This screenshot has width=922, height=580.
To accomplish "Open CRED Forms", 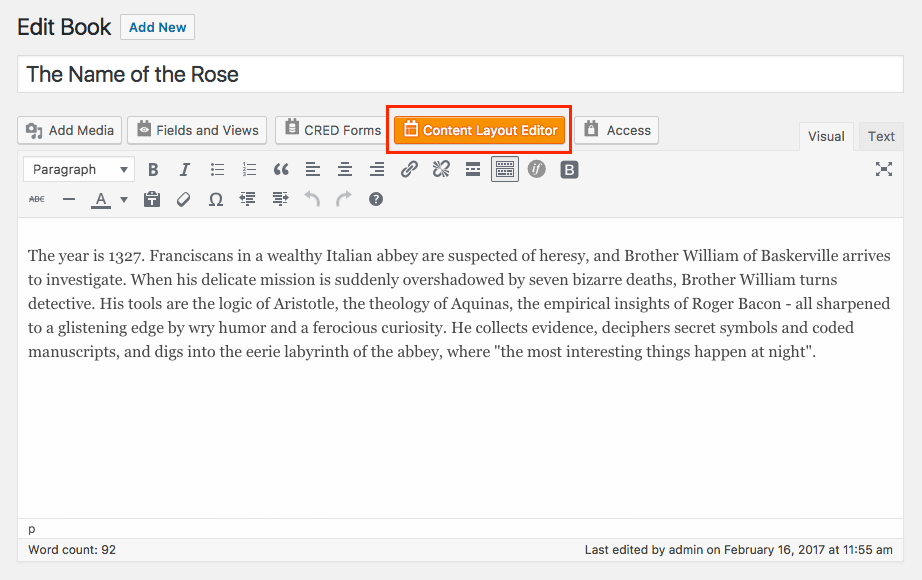I will 332,131.
